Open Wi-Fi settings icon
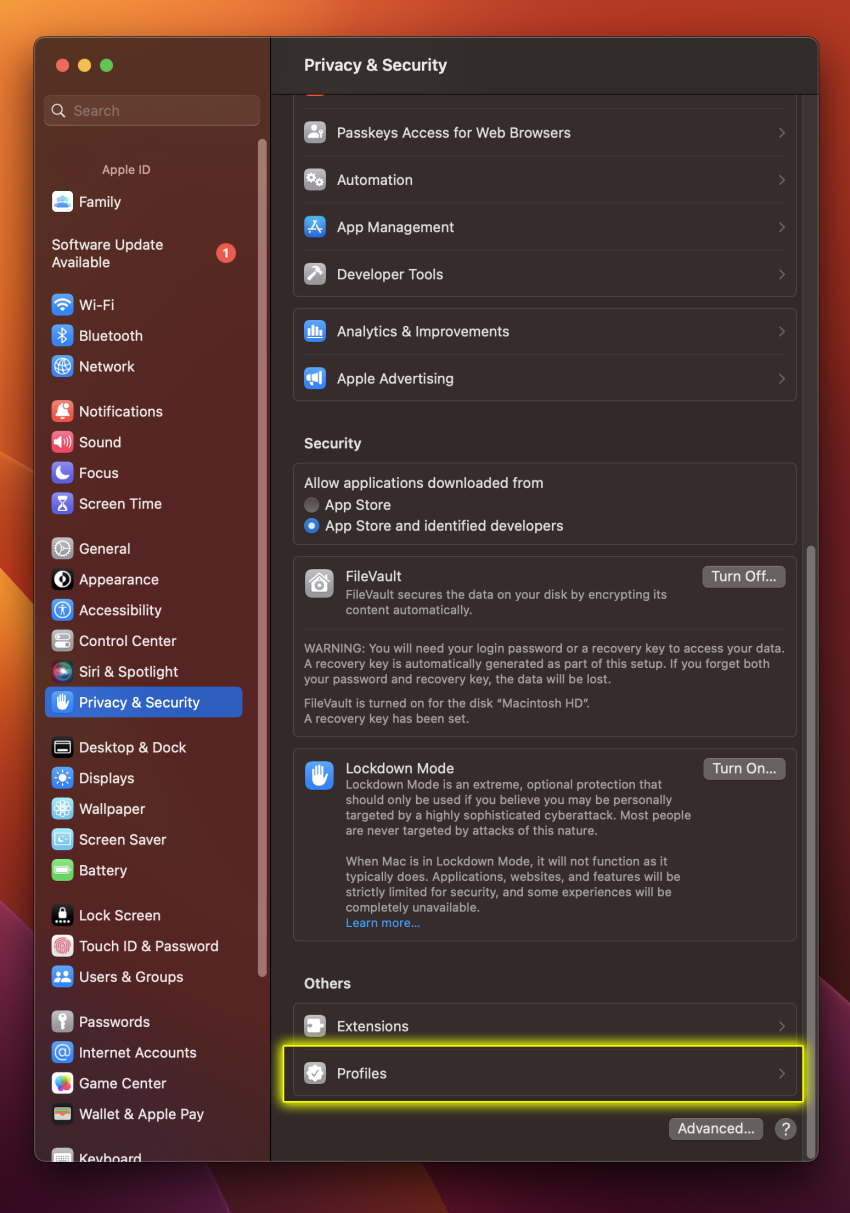This screenshot has height=1213, width=850. (62, 305)
